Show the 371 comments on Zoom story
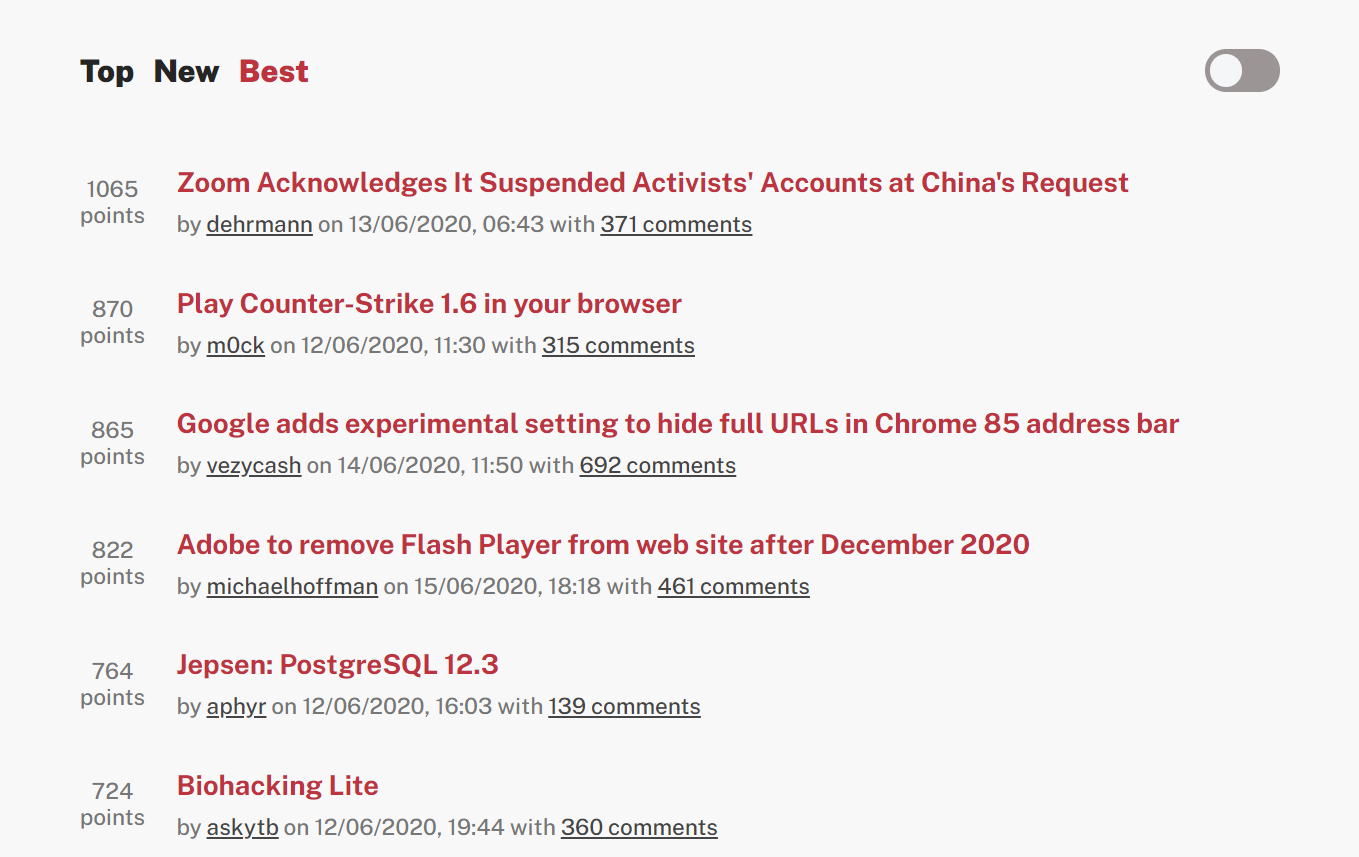Image resolution: width=1359 pixels, height=857 pixels. [x=676, y=225]
